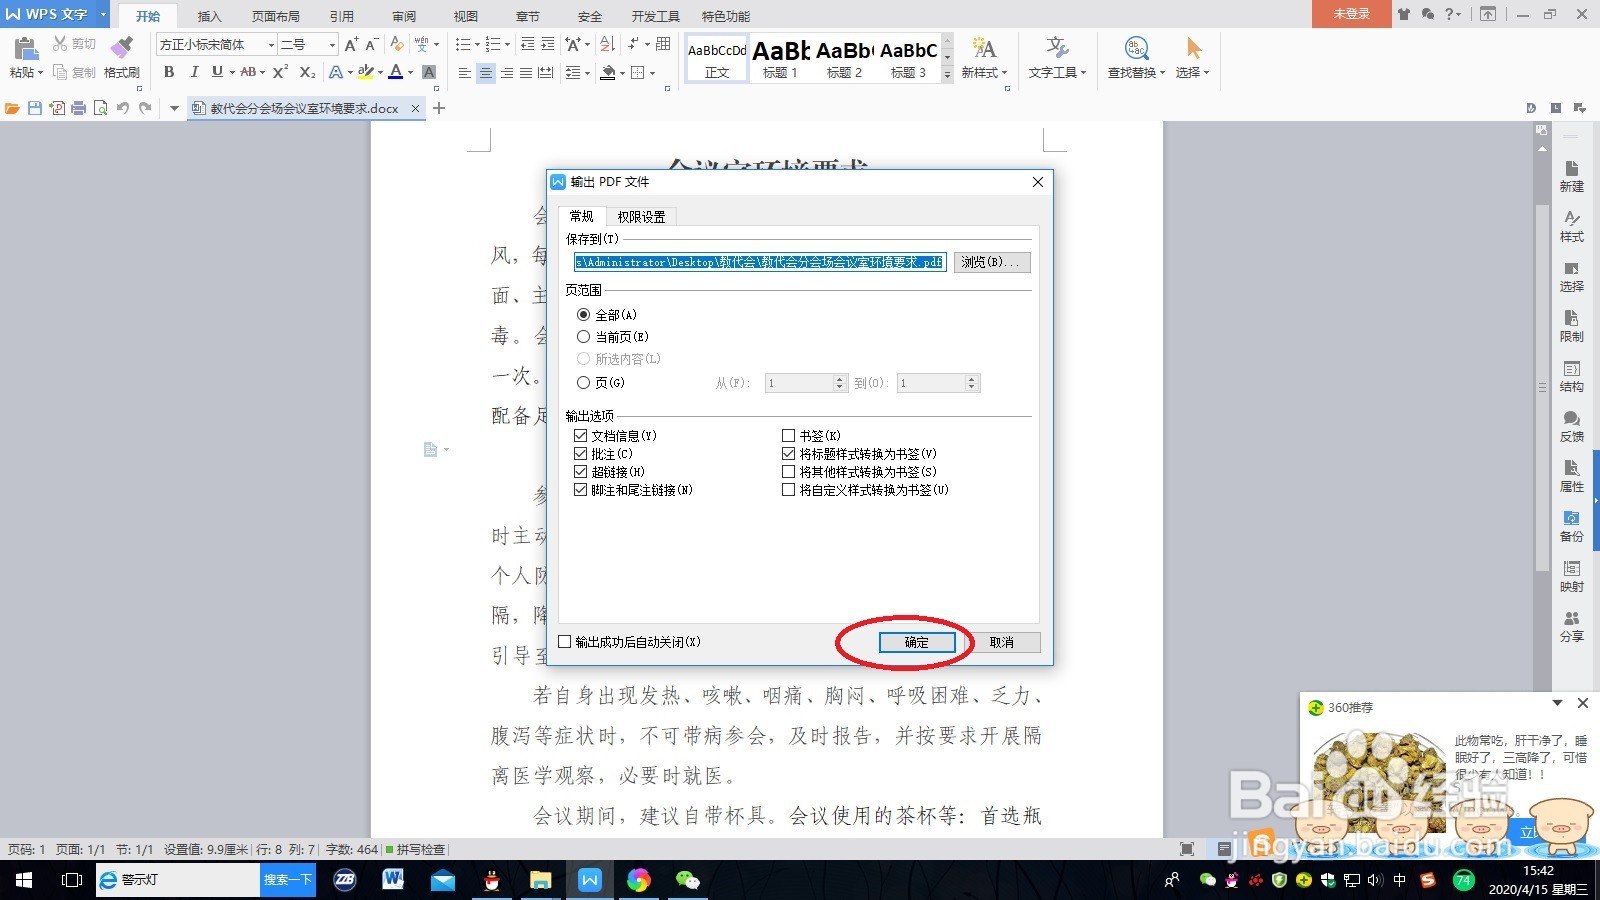The image size is (1600, 900).
Task: Uncheck the 批注(C) checkbox
Action: (x=580, y=453)
